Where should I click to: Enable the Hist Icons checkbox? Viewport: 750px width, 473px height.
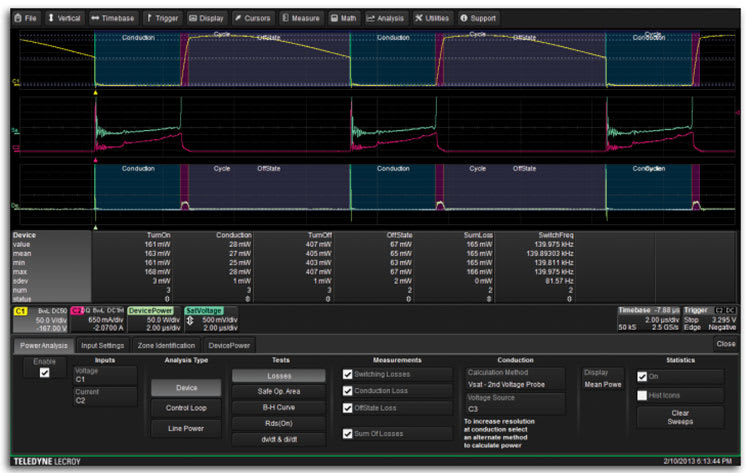click(x=642, y=395)
